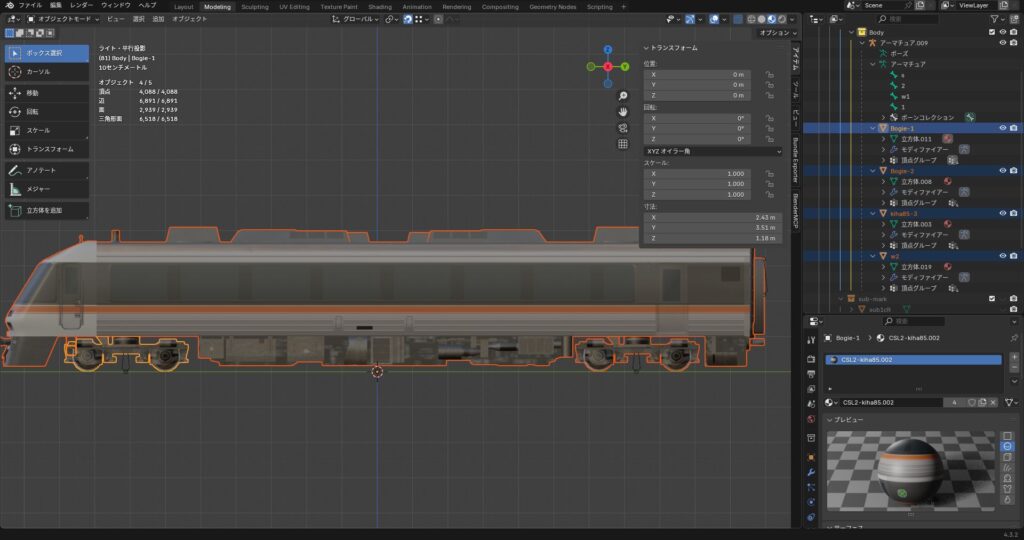This screenshot has width=1024, height=540.
Task: Toggle orthographic grid view icon in viewport
Action: pos(622,144)
